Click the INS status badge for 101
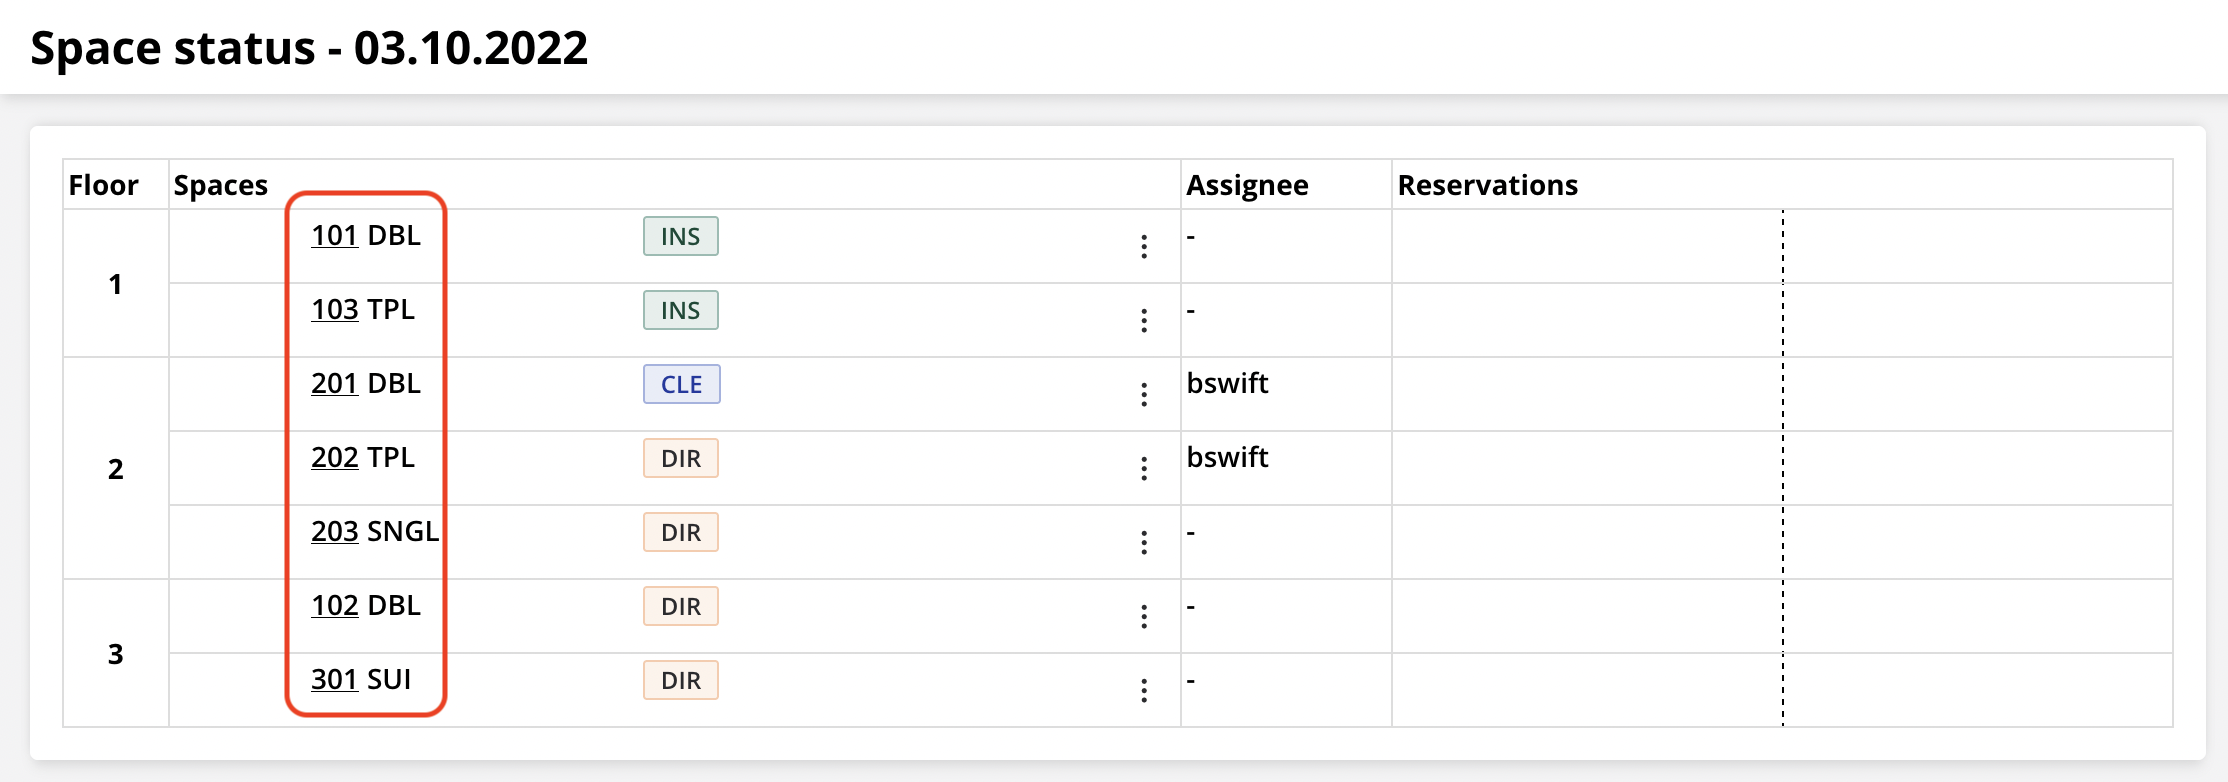2228x782 pixels. tap(680, 237)
